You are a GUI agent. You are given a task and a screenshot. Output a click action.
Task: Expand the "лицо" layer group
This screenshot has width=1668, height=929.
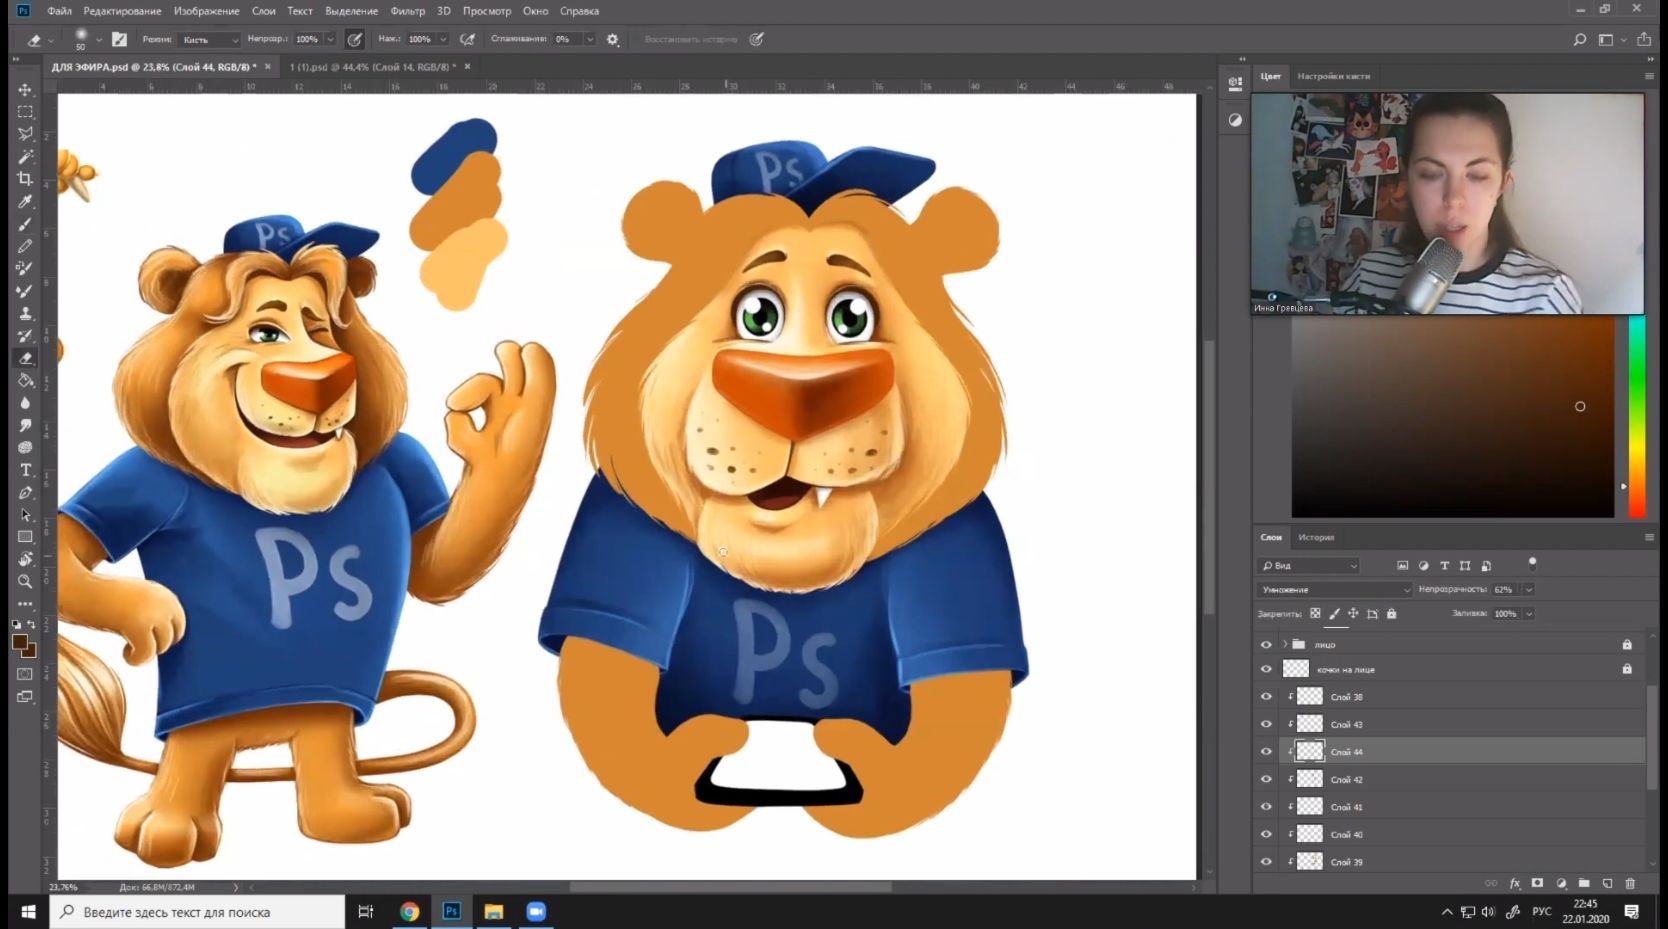coord(1285,645)
